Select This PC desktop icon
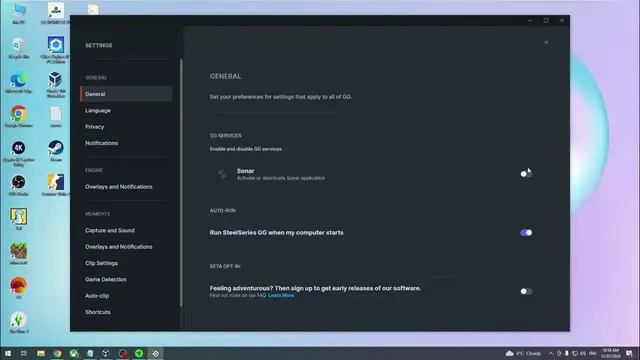The width and height of the screenshot is (640, 360). (x=19, y=13)
